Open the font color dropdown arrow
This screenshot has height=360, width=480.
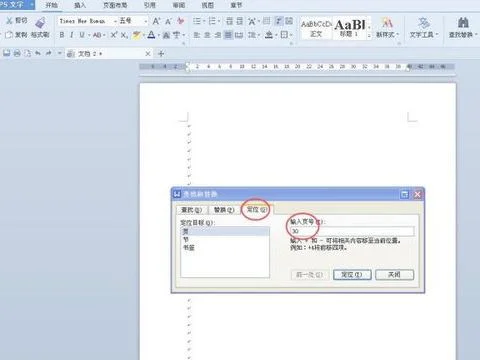[159, 35]
